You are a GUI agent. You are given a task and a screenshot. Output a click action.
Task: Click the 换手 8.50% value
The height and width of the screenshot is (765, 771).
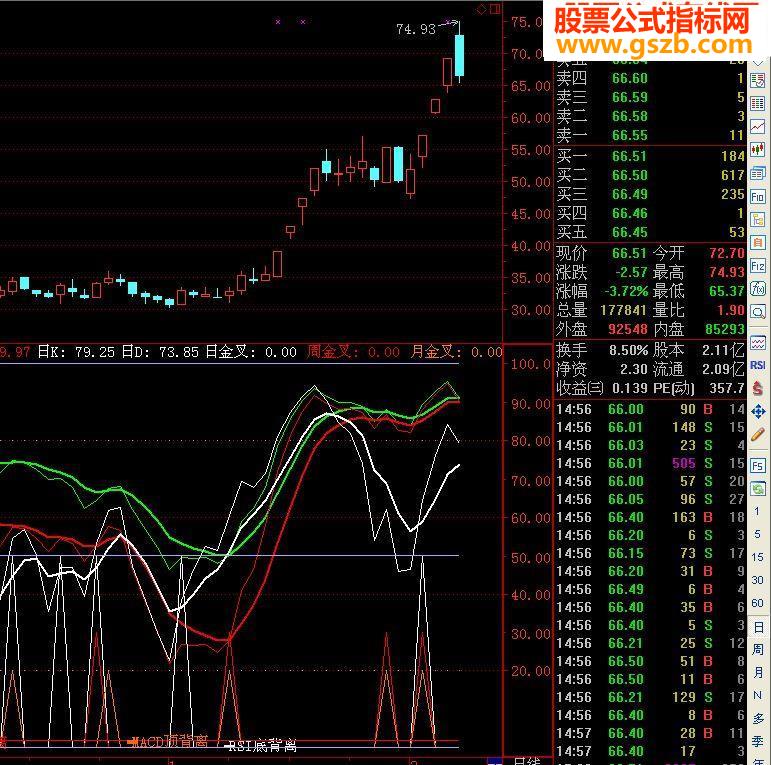pyautogui.click(x=628, y=350)
